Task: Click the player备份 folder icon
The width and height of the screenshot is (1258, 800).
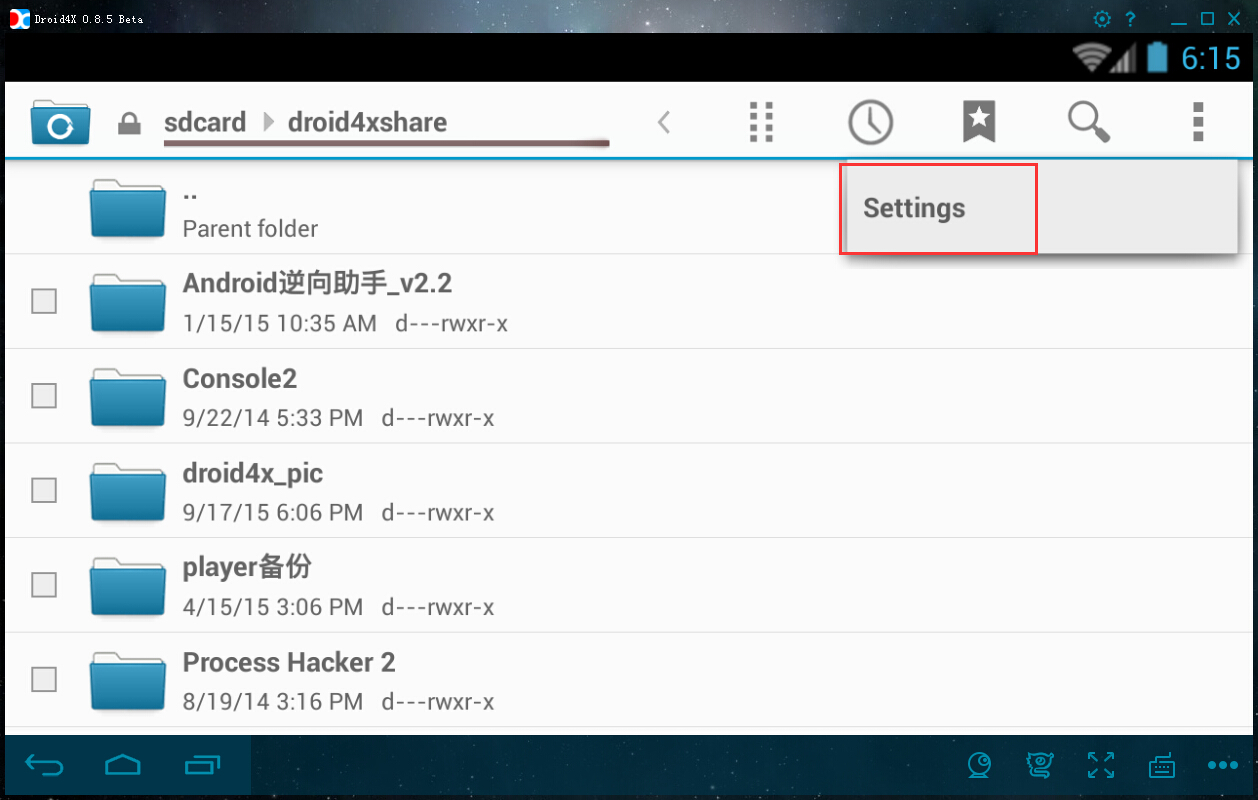Action: coord(127,586)
